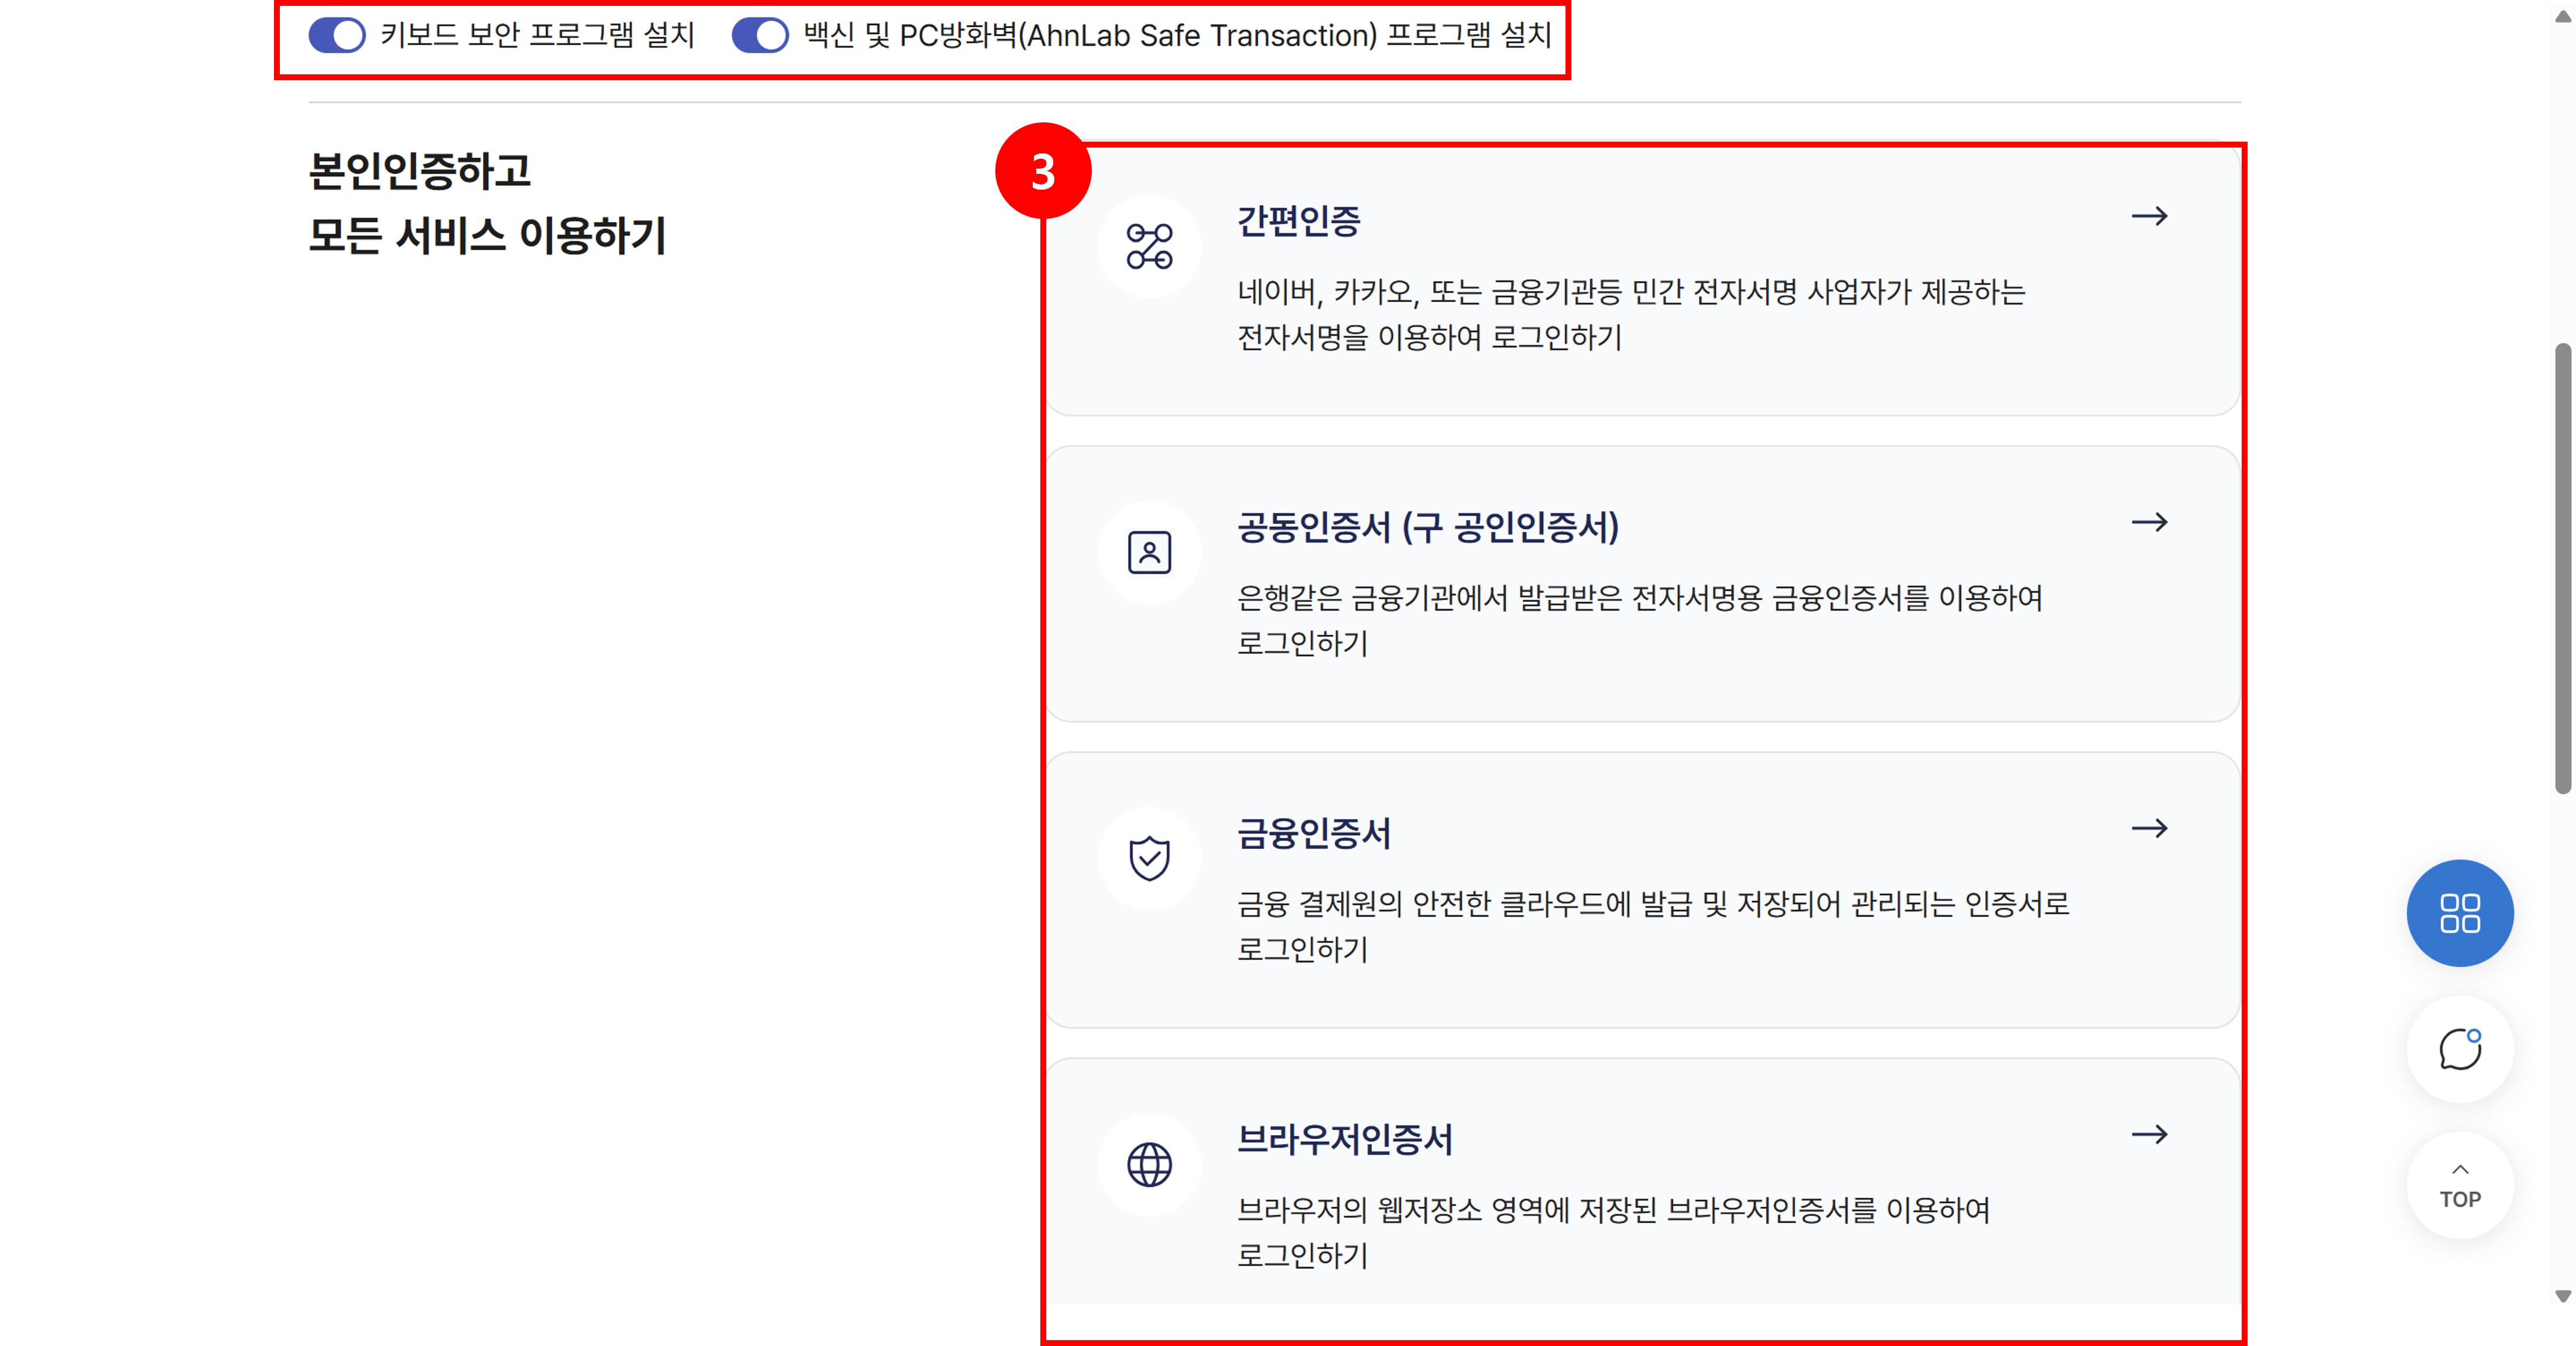This screenshot has height=1346, width=2576.
Task: Toggle 백신 및 PC방화벽 프로그램 설치 switch
Action: (x=760, y=35)
